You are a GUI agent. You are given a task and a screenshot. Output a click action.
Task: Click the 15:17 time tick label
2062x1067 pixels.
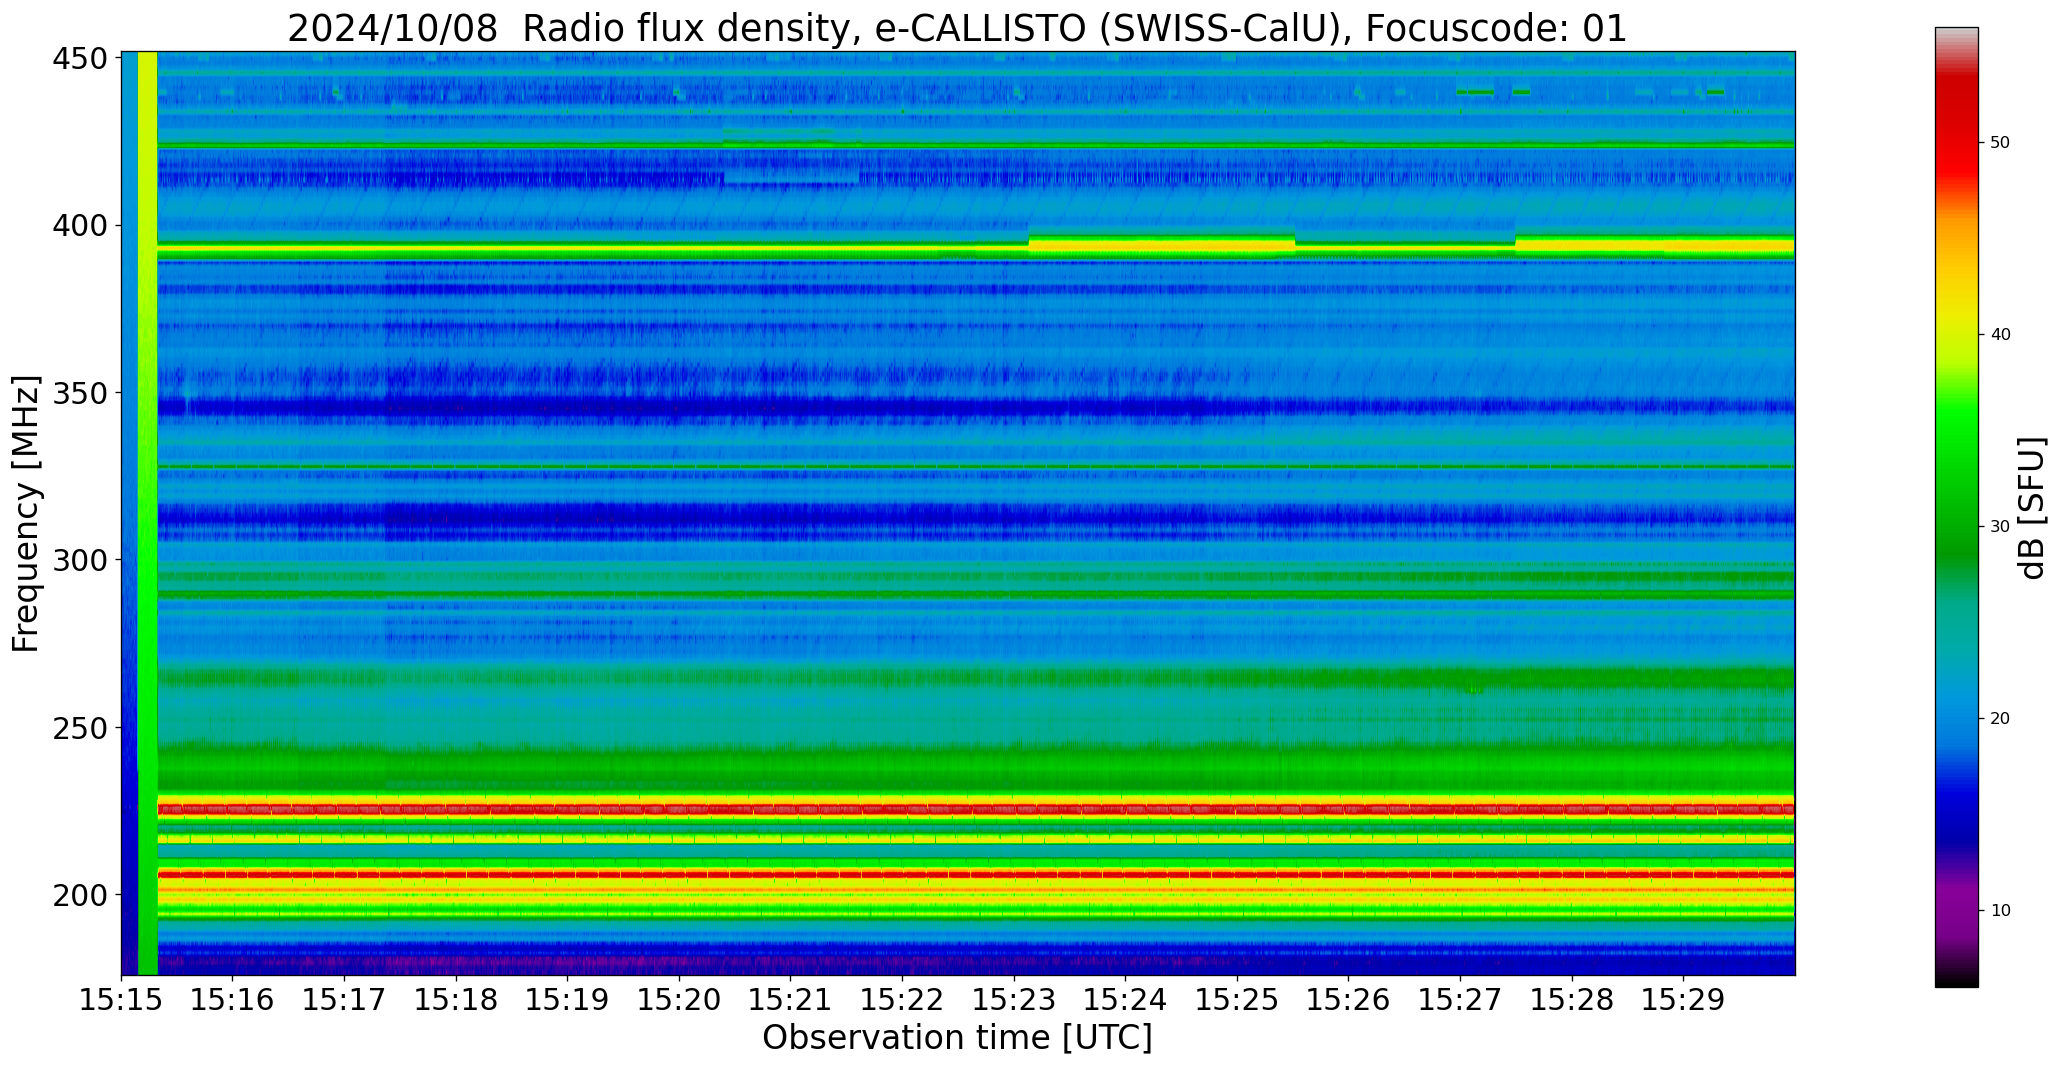[345, 1000]
